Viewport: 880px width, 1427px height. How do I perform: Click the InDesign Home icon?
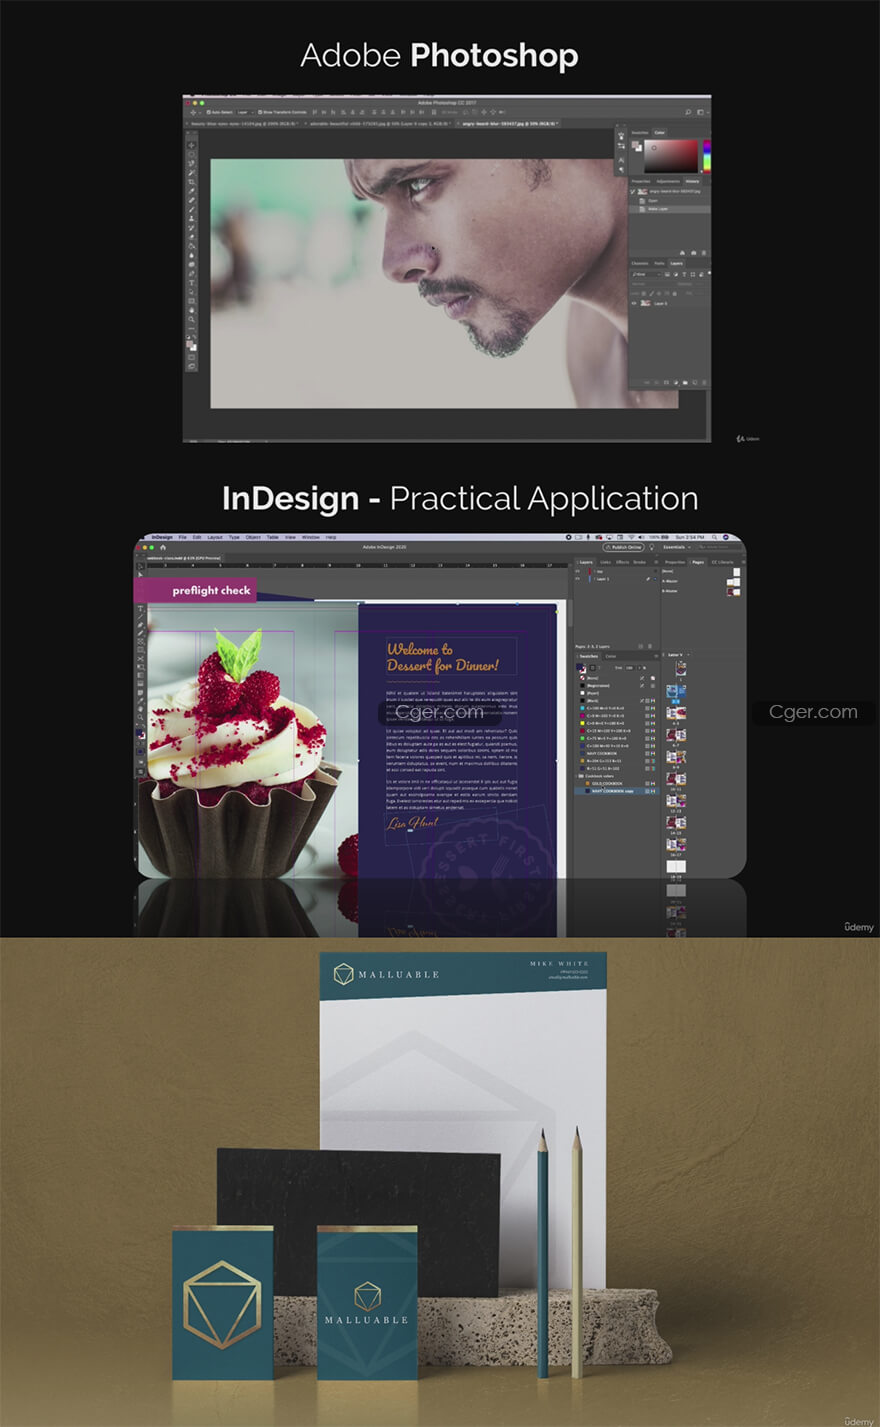[163, 547]
